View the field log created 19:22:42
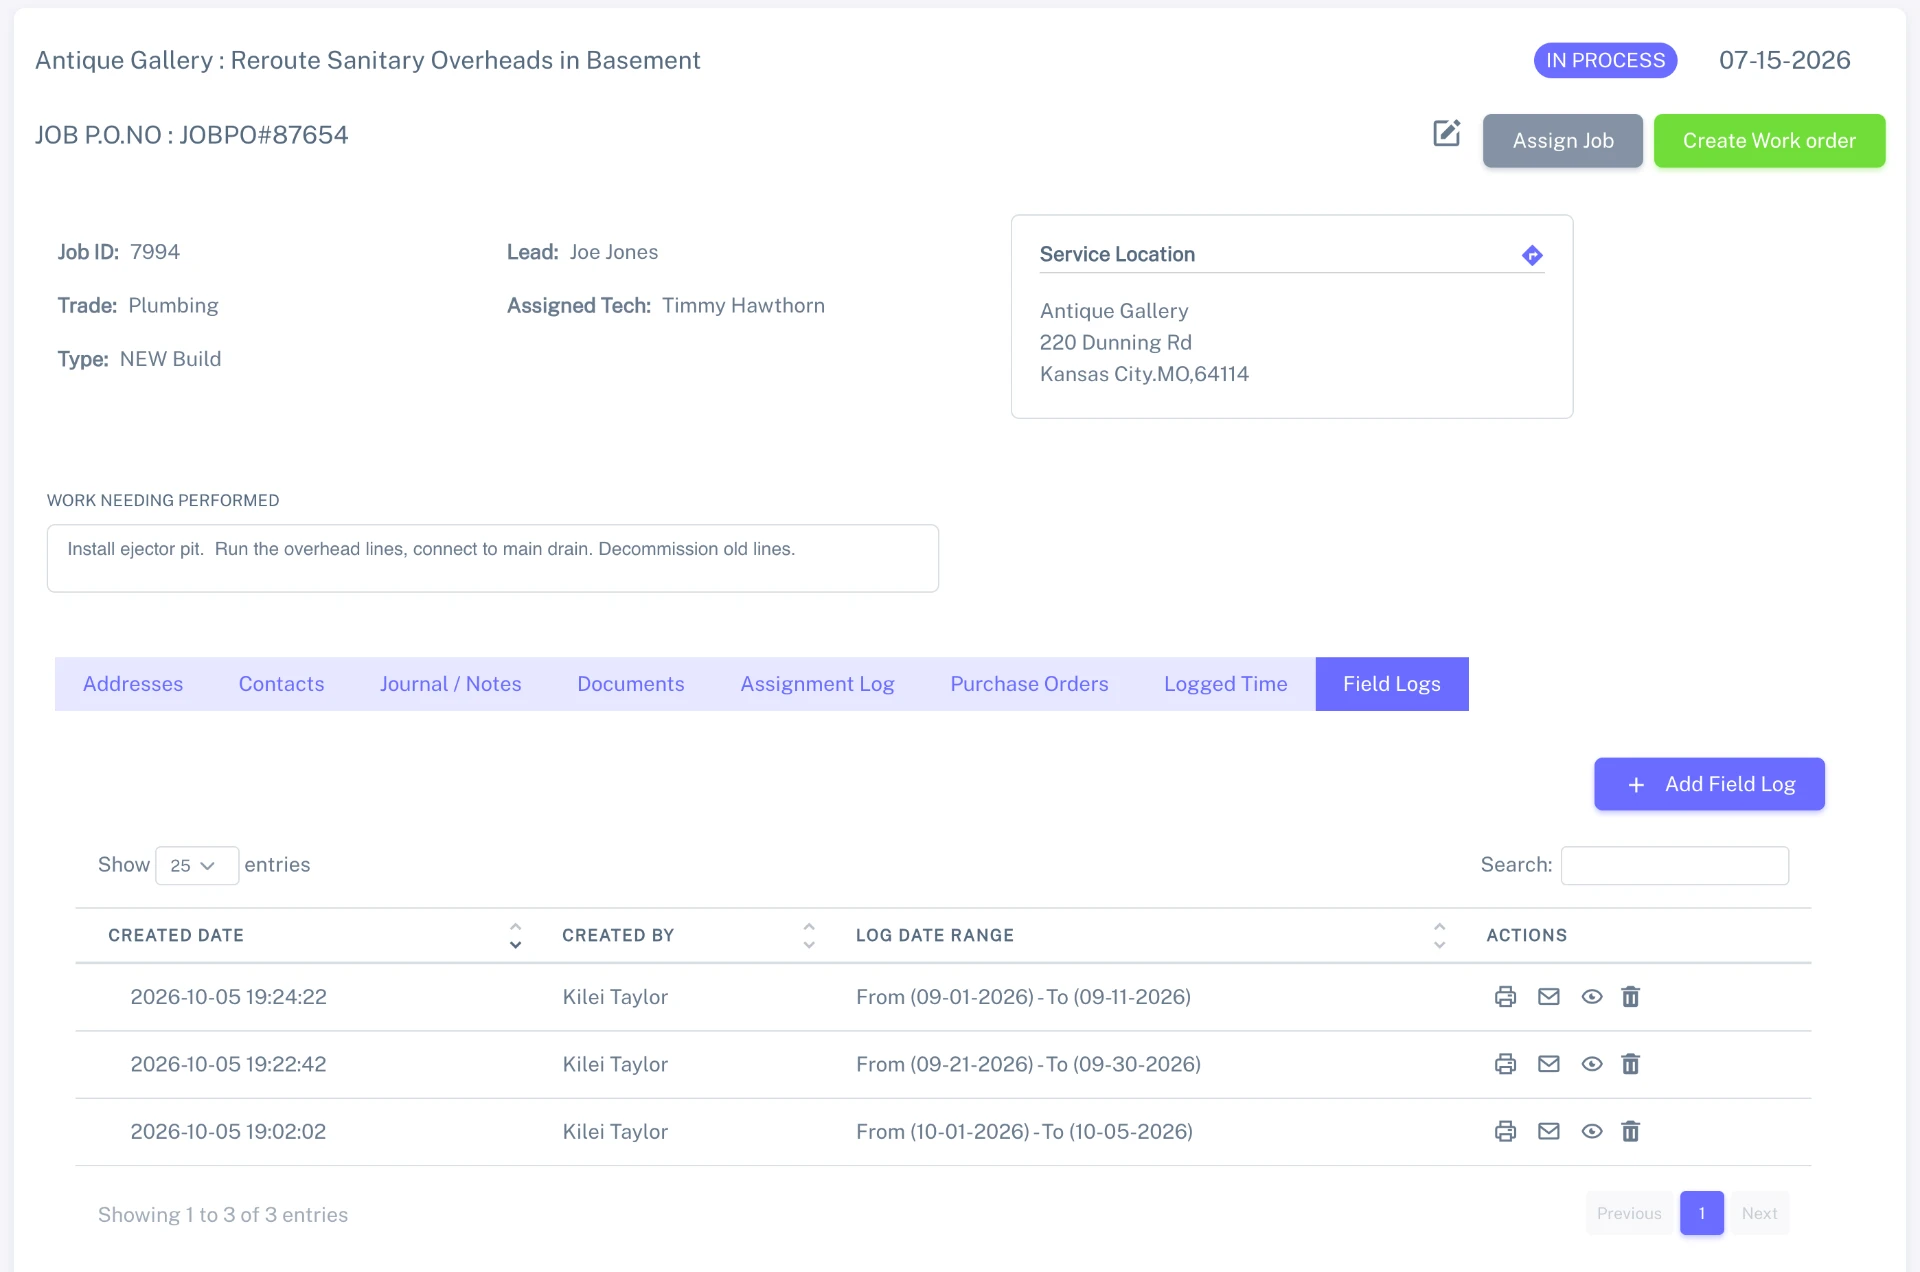 click(1591, 1064)
